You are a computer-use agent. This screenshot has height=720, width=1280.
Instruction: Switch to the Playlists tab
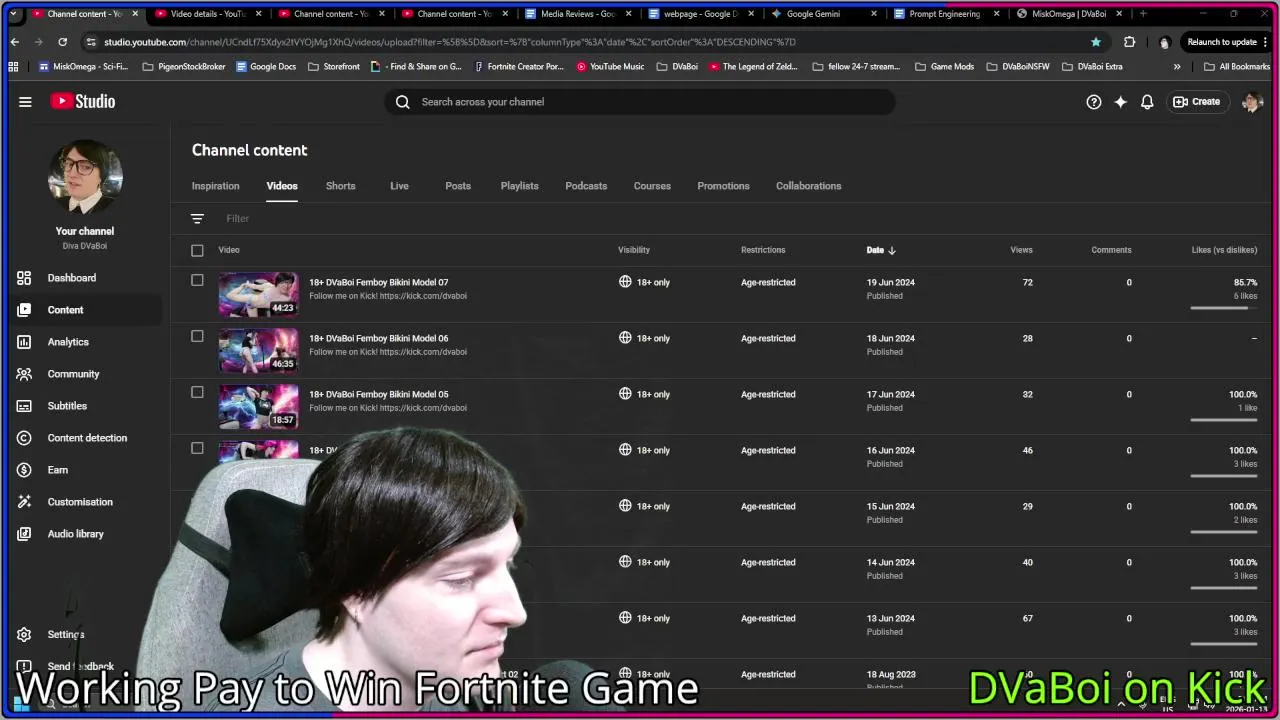519,186
